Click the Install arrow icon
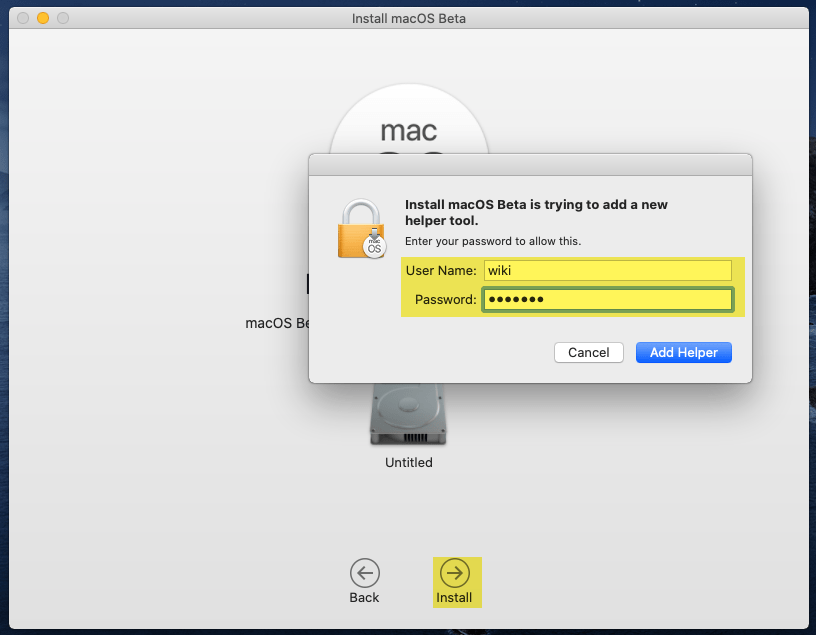This screenshot has height=635, width=816. [455, 573]
